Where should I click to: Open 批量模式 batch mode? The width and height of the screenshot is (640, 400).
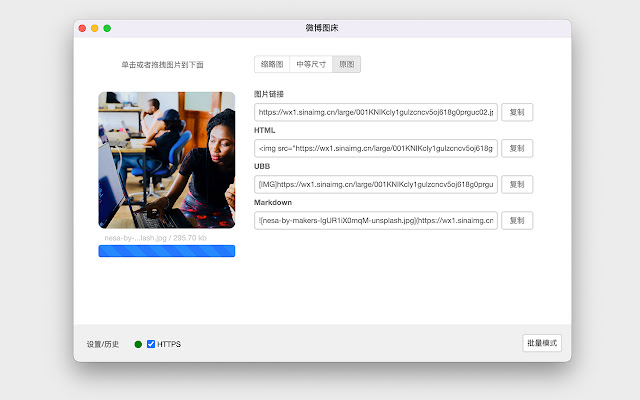point(542,343)
